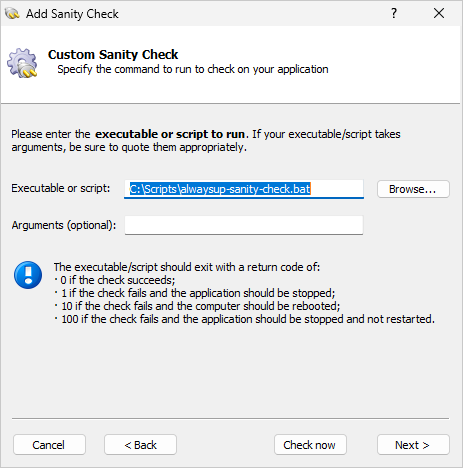Click the return code 100 not restarted line
The image size is (463, 468).
[x=245, y=319]
